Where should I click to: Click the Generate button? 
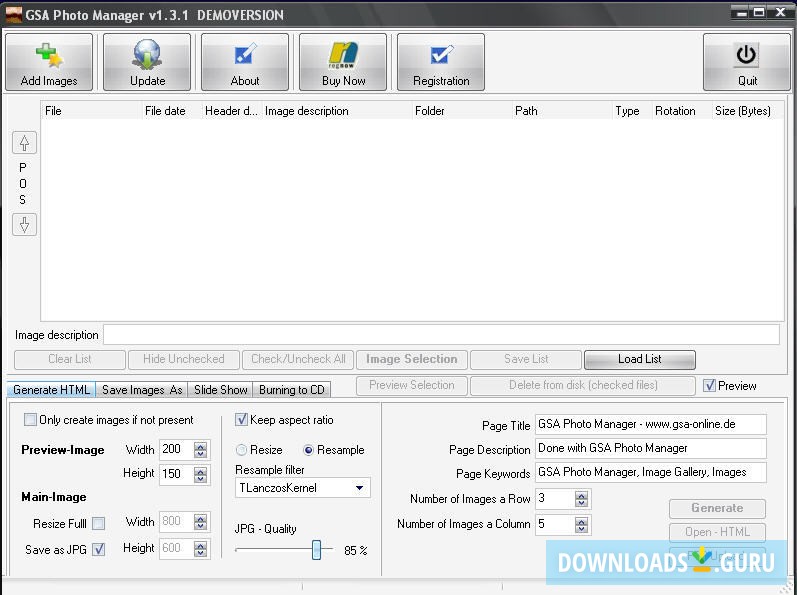point(717,508)
